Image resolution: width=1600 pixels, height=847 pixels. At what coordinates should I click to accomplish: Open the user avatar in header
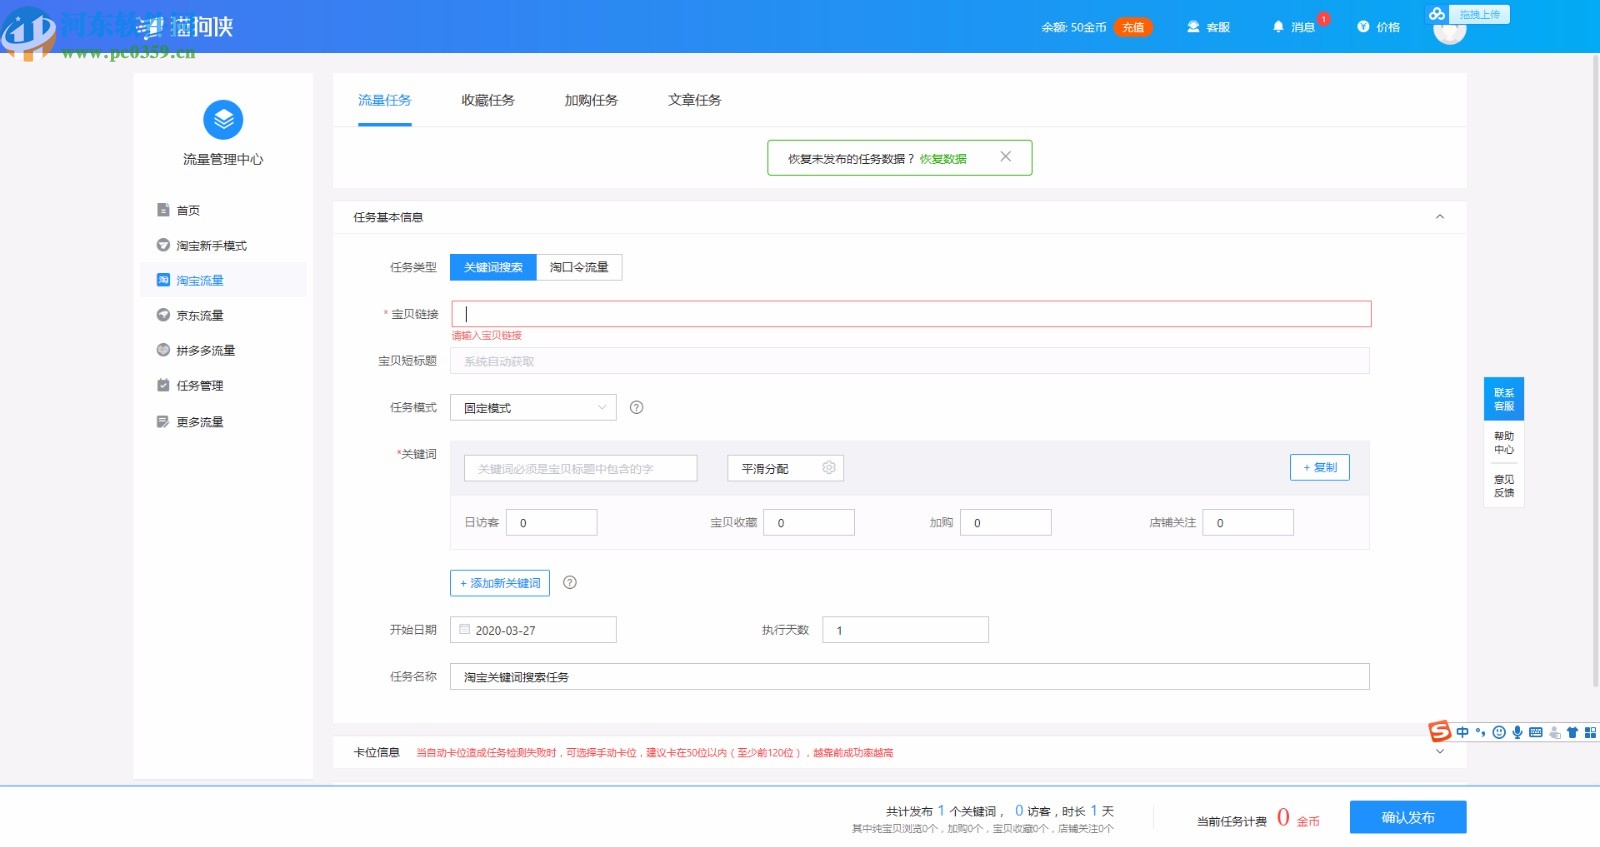(x=1450, y=32)
